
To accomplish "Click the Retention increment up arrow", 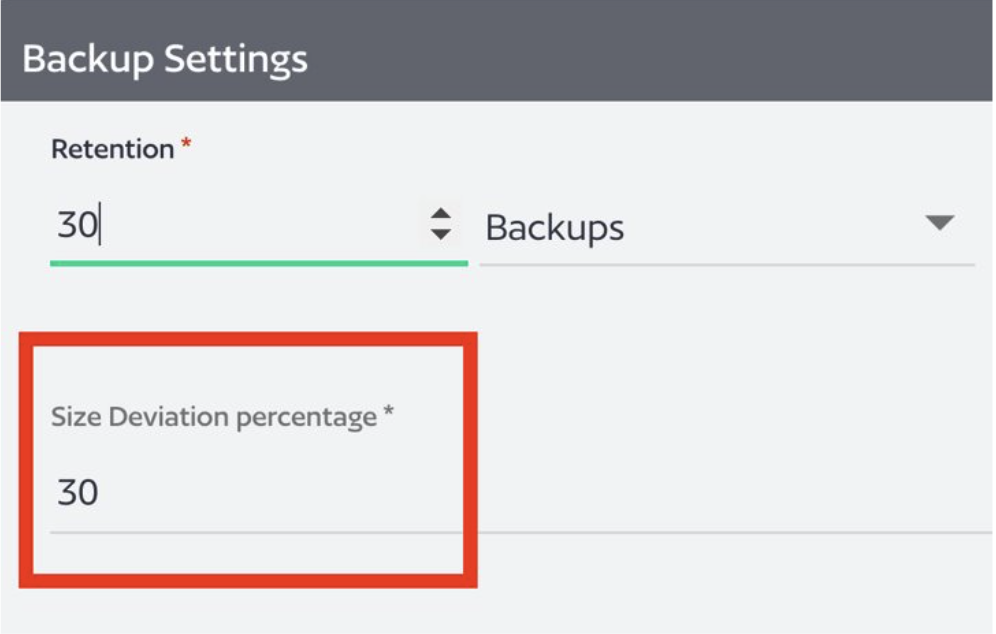I will (440, 215).
